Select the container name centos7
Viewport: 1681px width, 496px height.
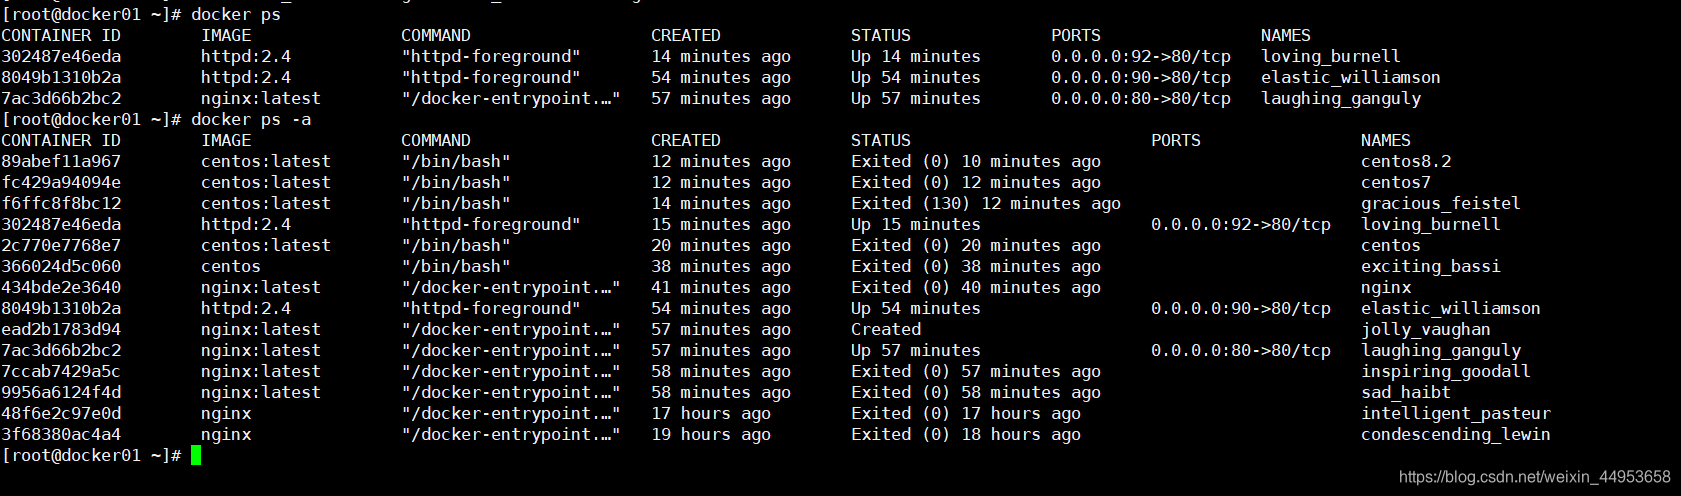1396,182
